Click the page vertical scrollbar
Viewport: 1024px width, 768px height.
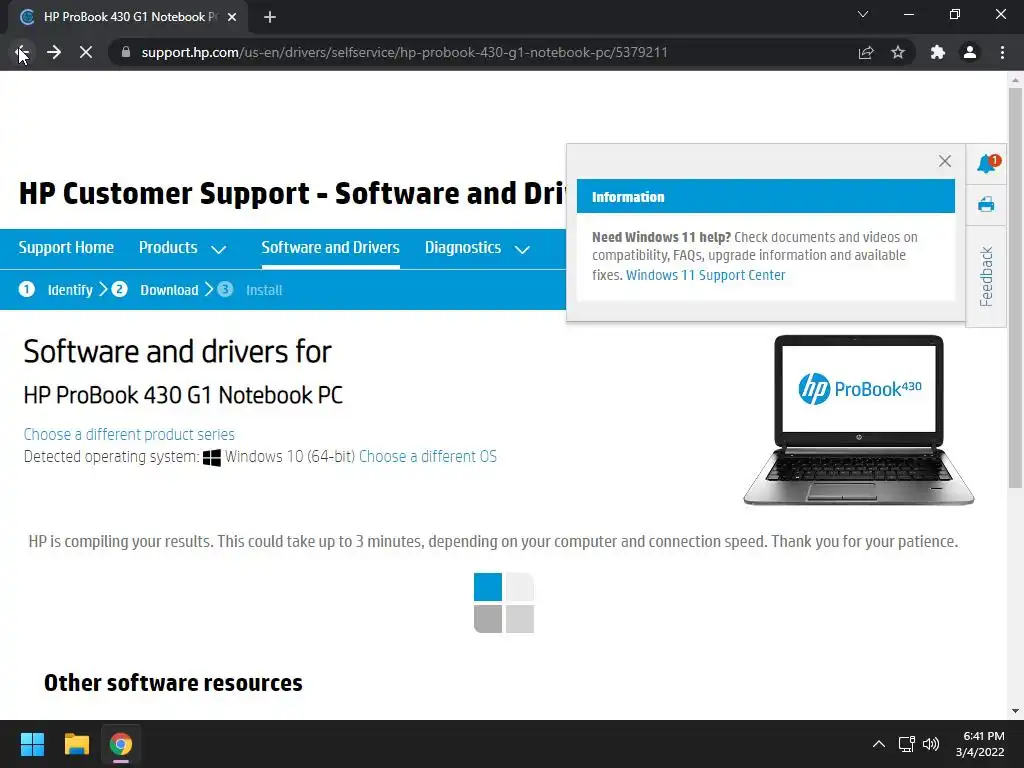1015,287
